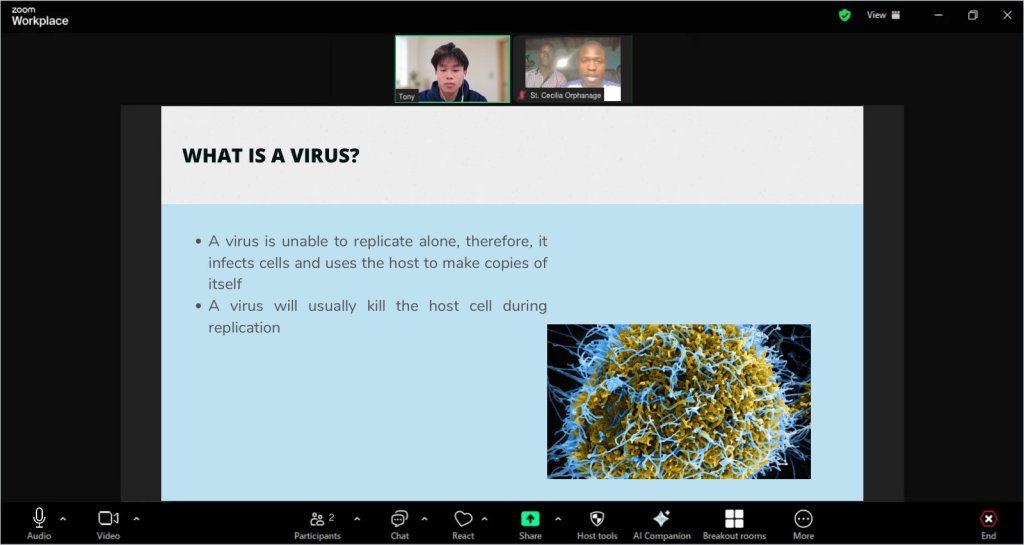This screenshot has width=1024, height=545.
Task: Click the muted mic icon on St. Cecilia Orphanage
Action: pos(522,95)
